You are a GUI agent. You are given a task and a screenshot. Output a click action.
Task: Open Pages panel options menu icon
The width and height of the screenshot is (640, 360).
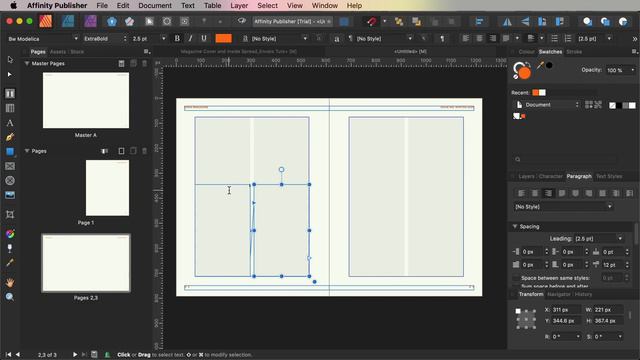point(147,52)
